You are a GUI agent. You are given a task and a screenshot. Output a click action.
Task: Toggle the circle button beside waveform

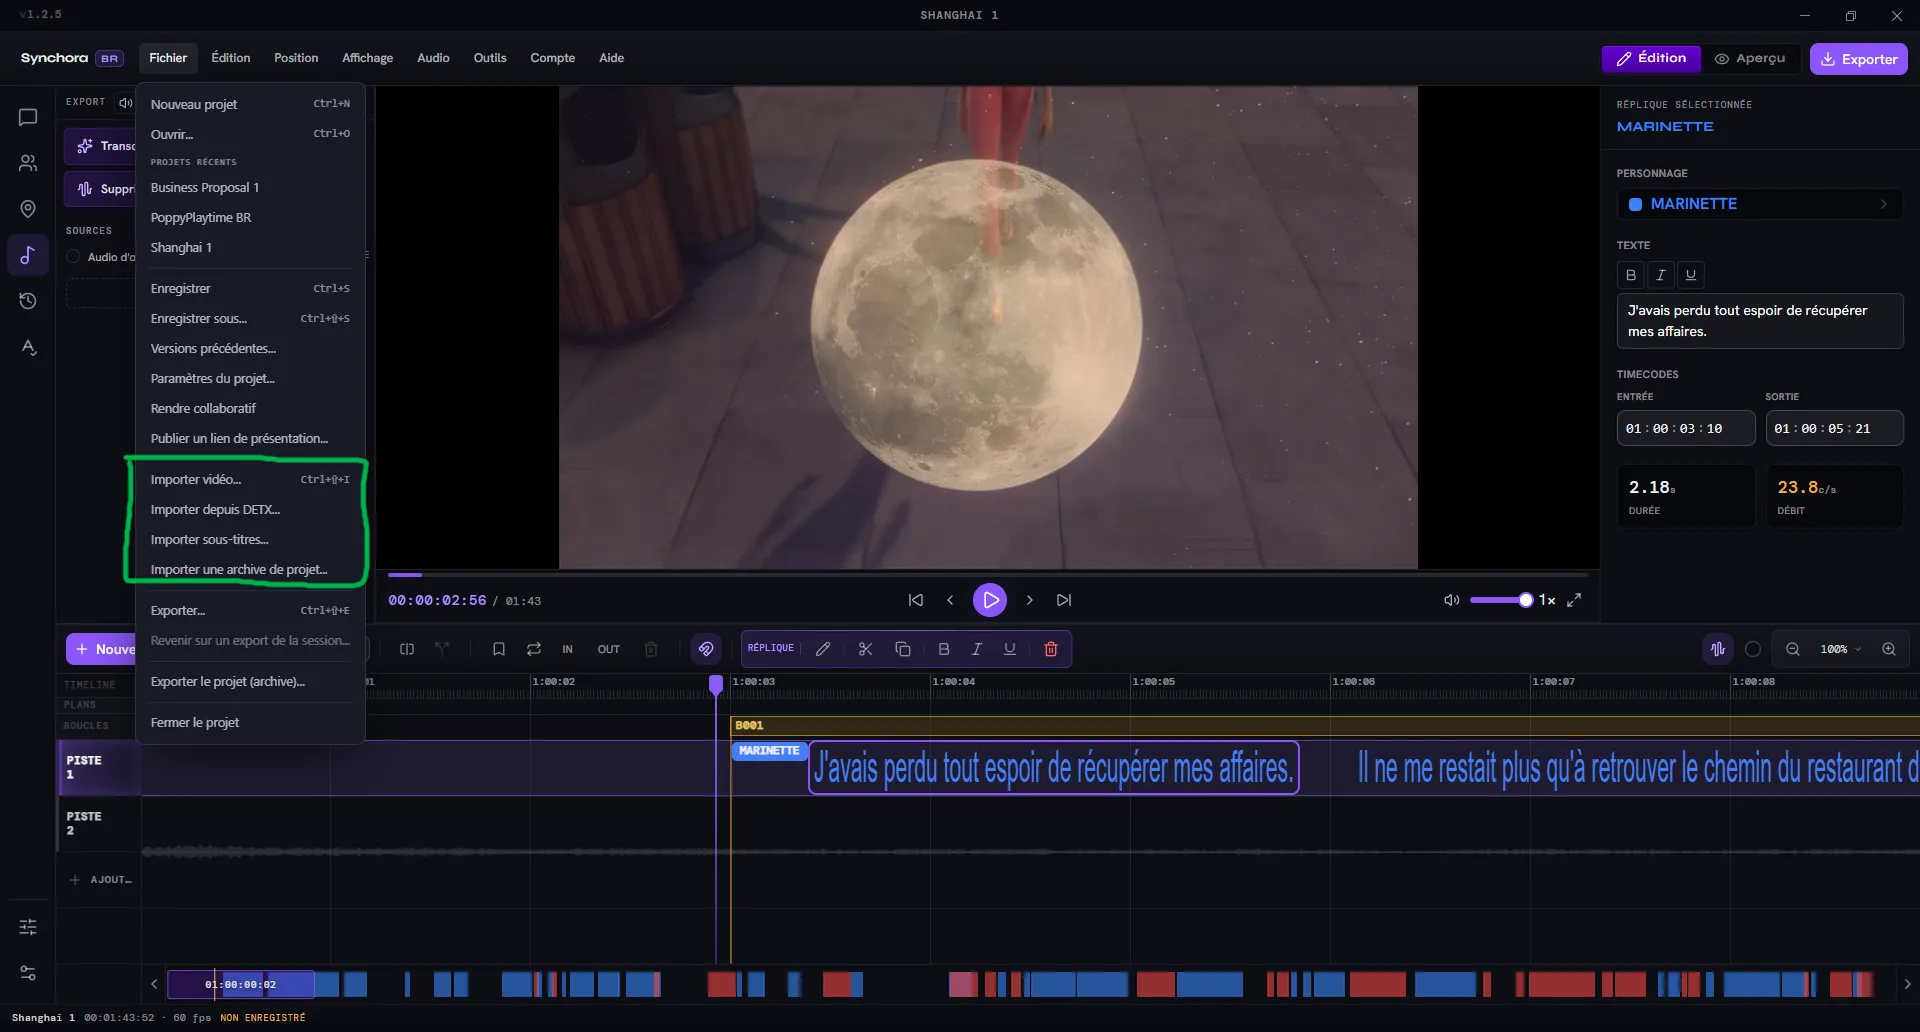coord(1753,649)
